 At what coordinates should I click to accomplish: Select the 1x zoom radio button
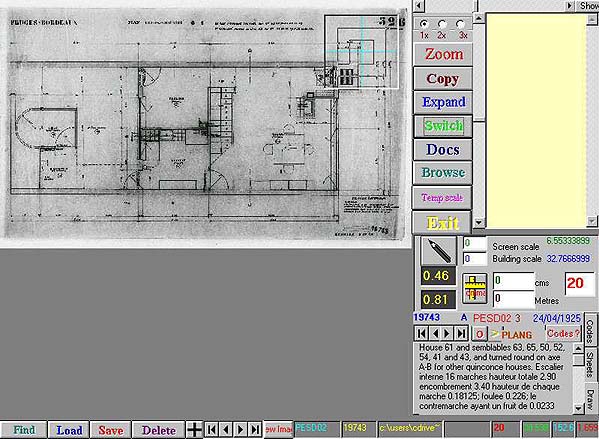click(424, 24)
